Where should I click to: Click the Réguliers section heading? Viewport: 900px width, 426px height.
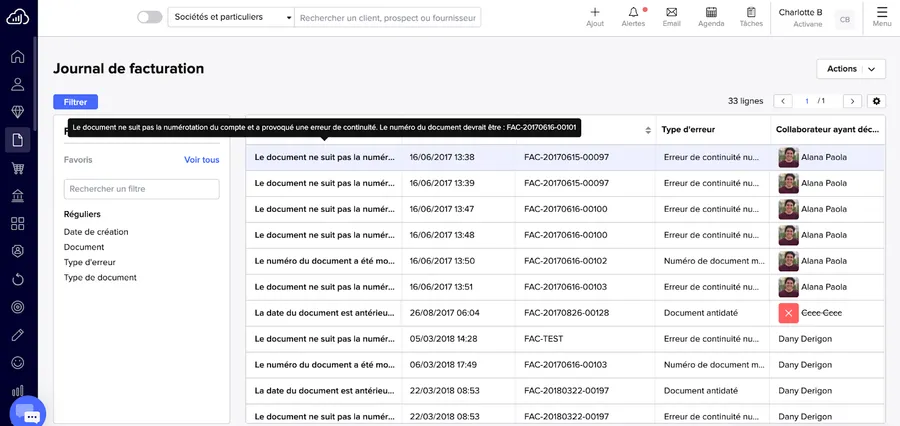[82, 214]
